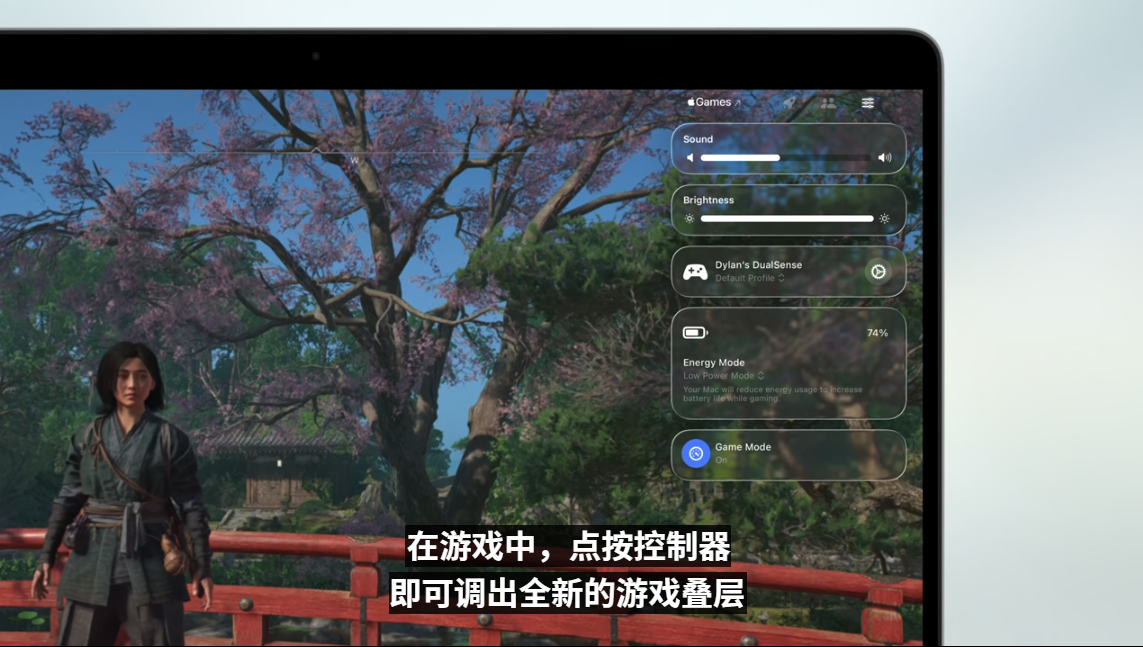
Task: Toggle the Game Mode button
Action: (x=695, y=453)
